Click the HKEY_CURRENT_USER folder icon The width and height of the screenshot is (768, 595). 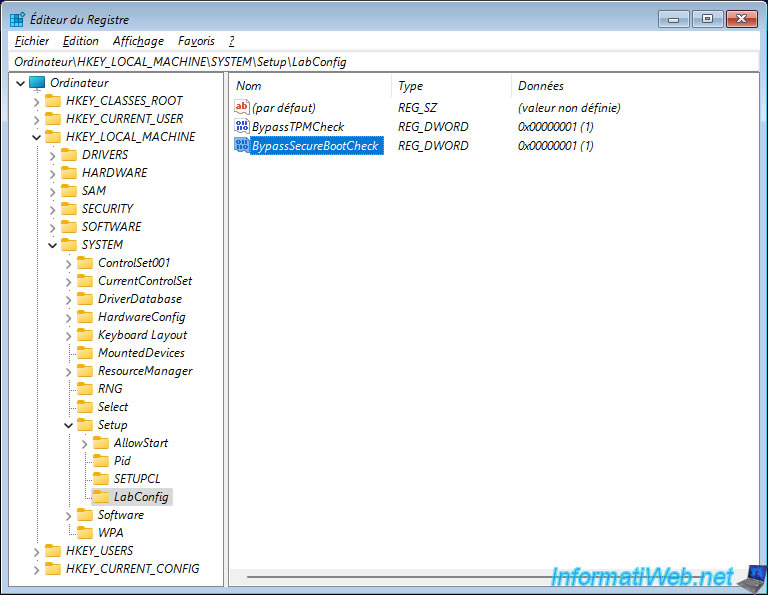[53, 119]
